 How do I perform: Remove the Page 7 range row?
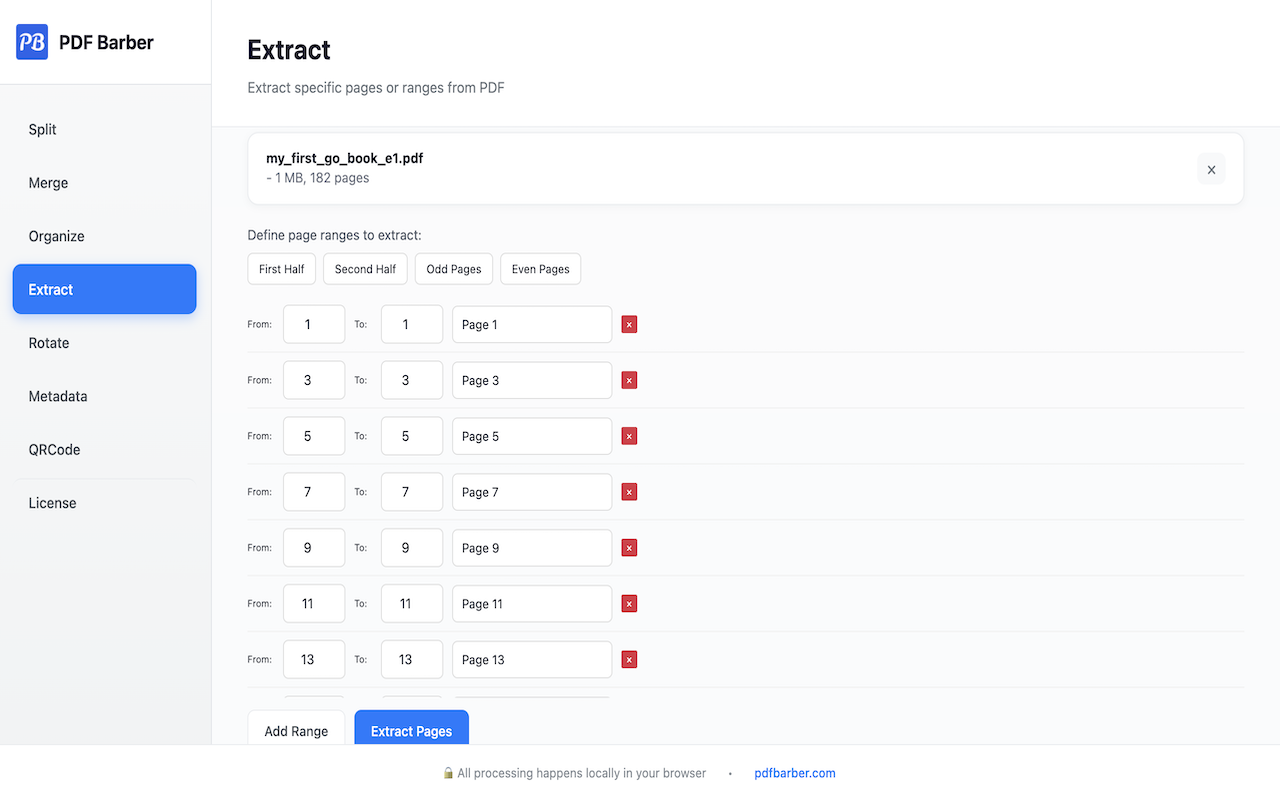628,492
